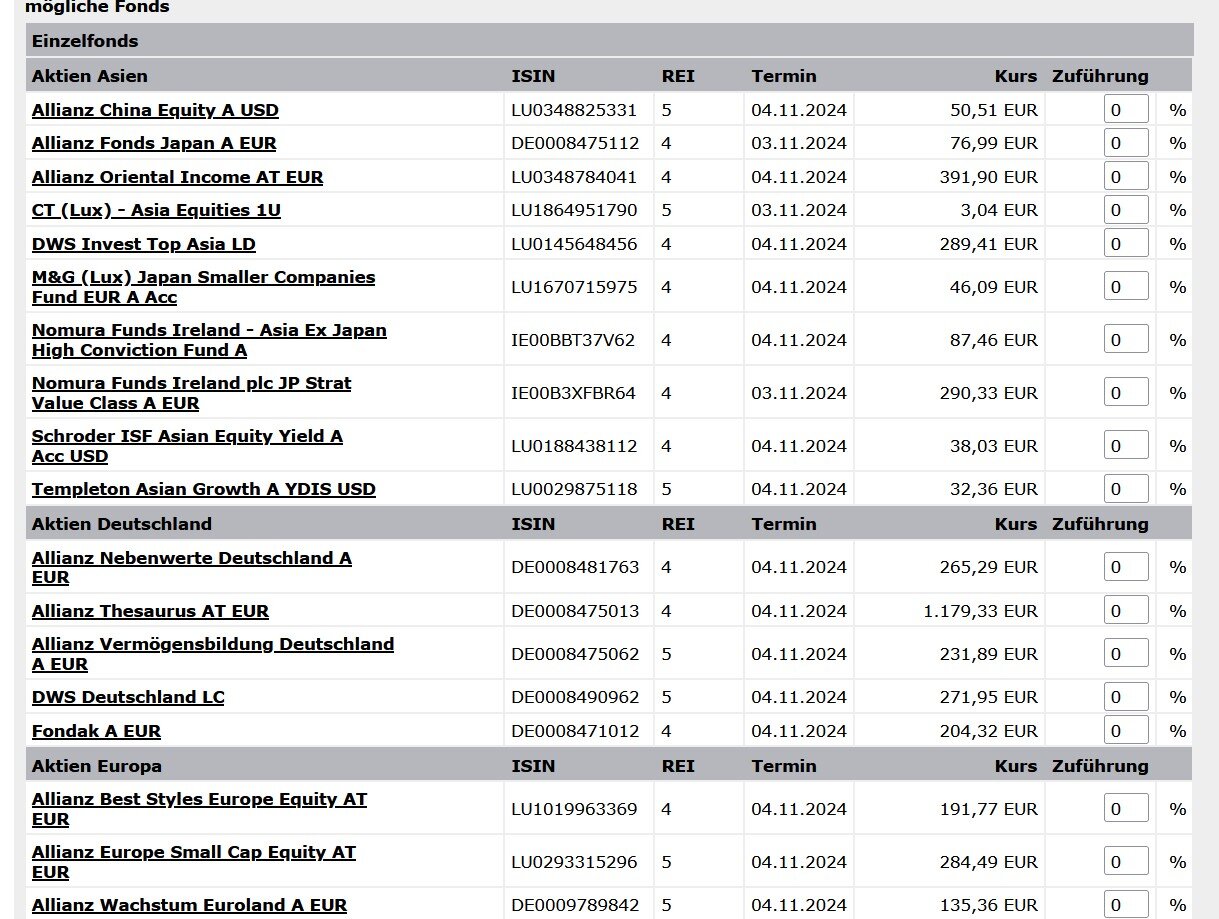Viewport: 1219px width, 919px height.
Task: Open Fondak A EUR fund link
Action: click(x=96, y=731)
